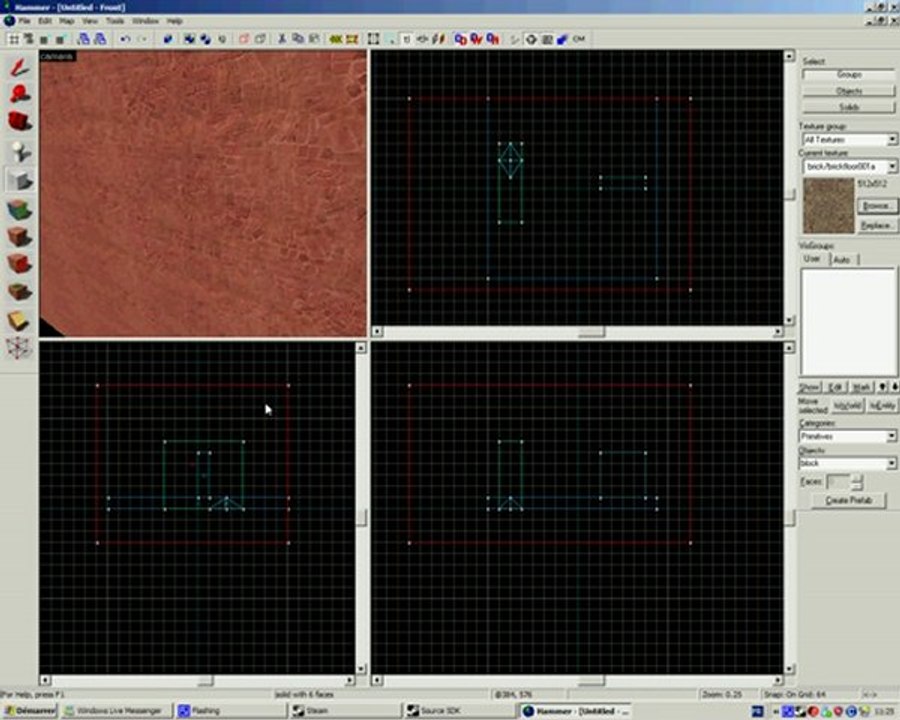Toggle select-by-handles square icon
Viewport: 900px width, 720px height.
(374, 39)
